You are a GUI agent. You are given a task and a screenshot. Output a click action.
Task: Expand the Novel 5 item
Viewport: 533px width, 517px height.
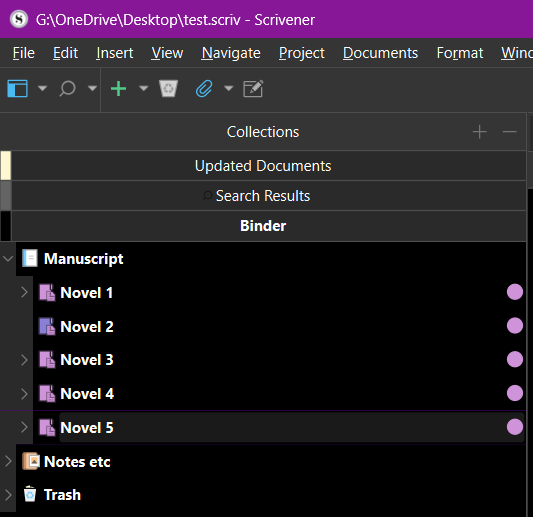pyautogui.click(x=24, y=427)
